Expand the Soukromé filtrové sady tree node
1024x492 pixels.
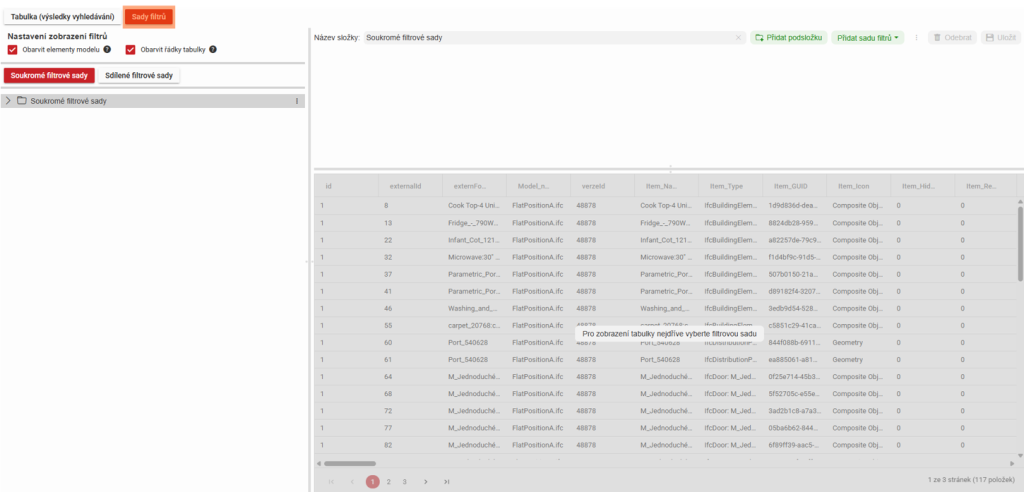click(x=8, y=101)
